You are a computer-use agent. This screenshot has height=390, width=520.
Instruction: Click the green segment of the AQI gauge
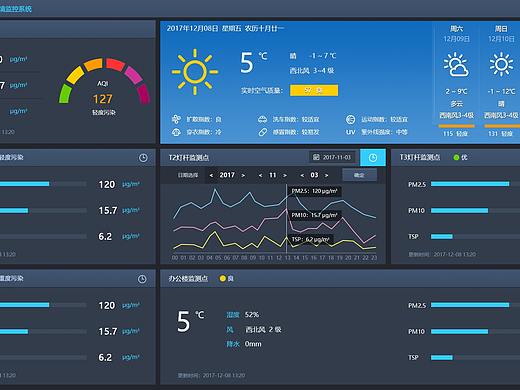tap(65, 94)
